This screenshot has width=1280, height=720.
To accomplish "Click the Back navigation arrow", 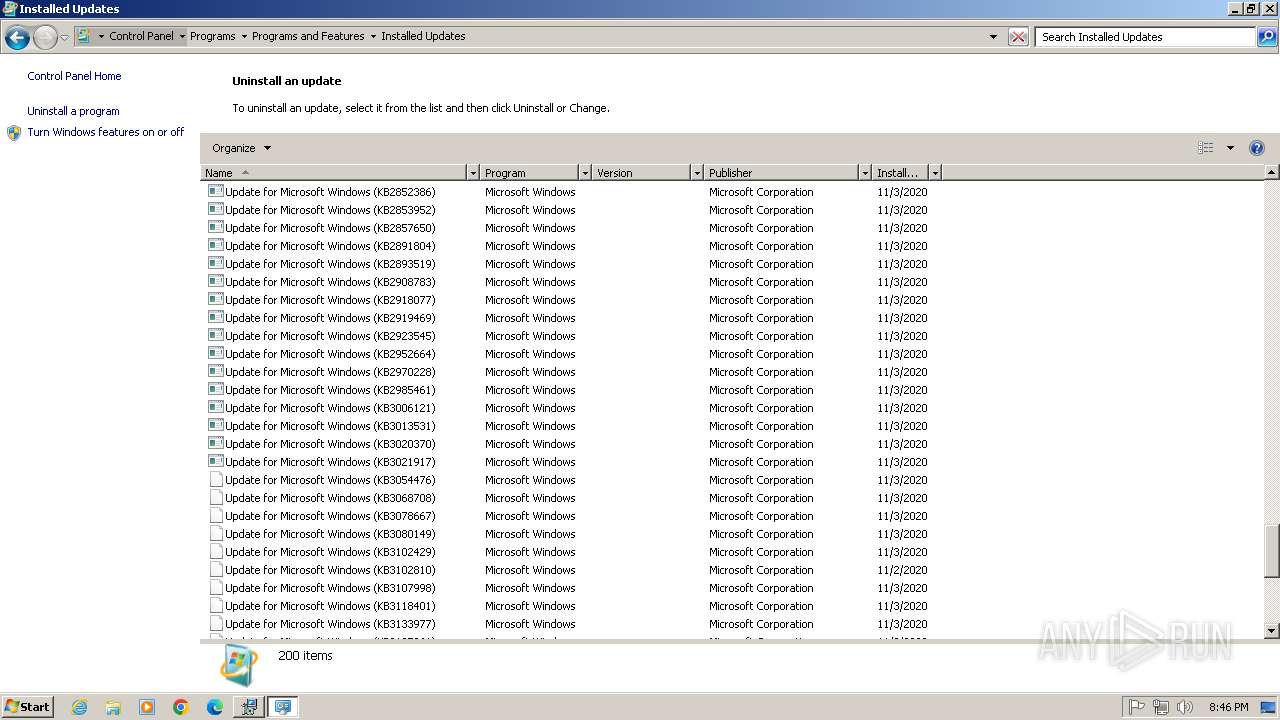I will click(x=17, y=38).
